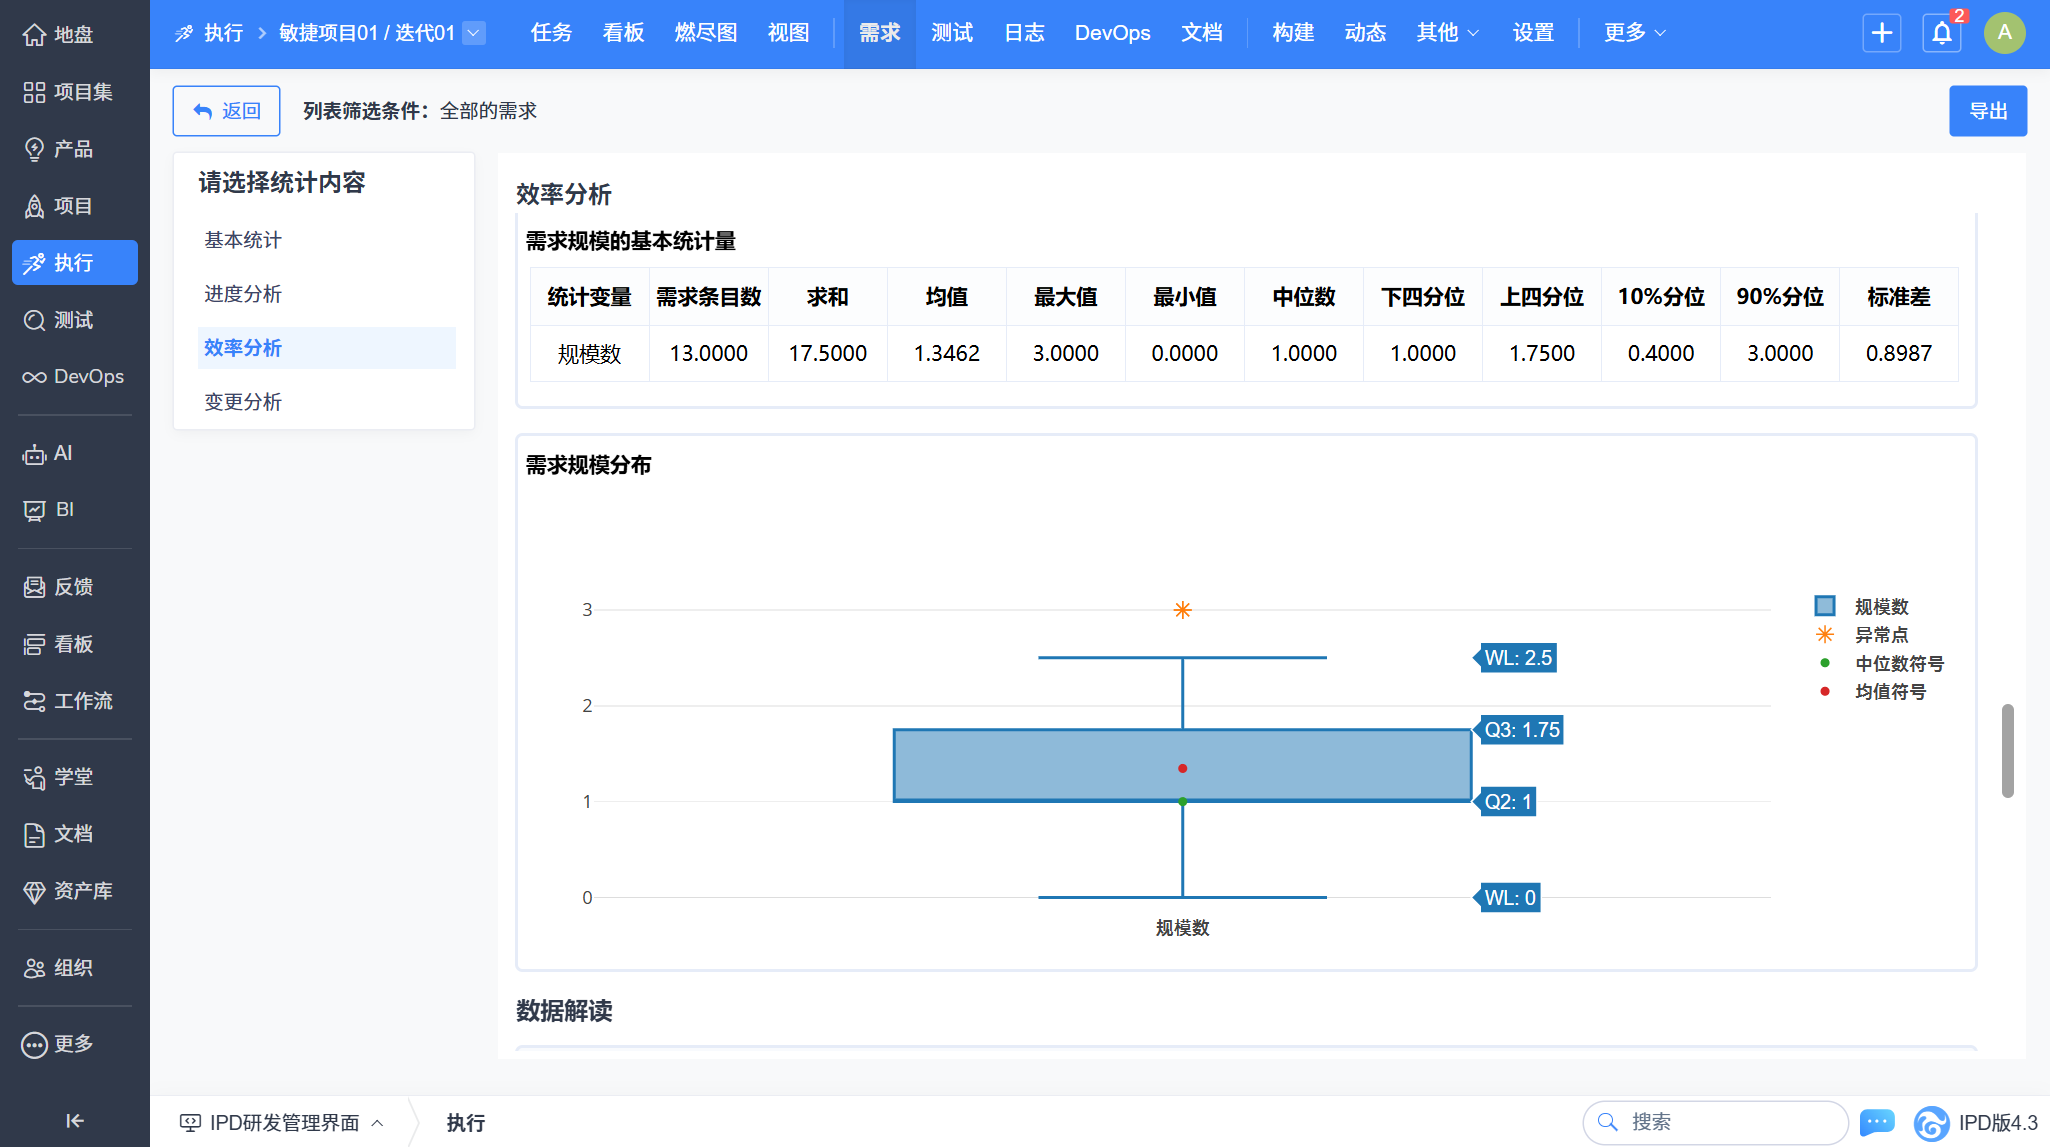2050x1147 pixels.
Task: Click the 返回 back button
Action: pyautogui.click(x=226, y=111)
